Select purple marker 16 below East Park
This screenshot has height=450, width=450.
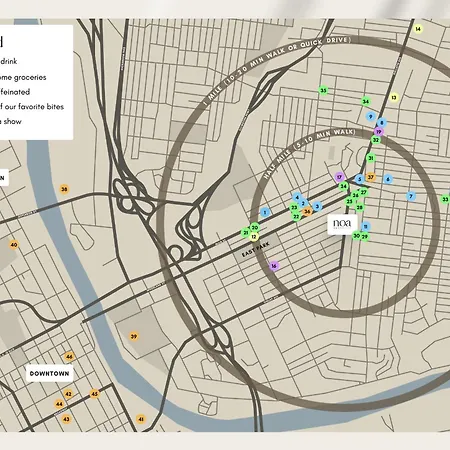coord(274,266)
